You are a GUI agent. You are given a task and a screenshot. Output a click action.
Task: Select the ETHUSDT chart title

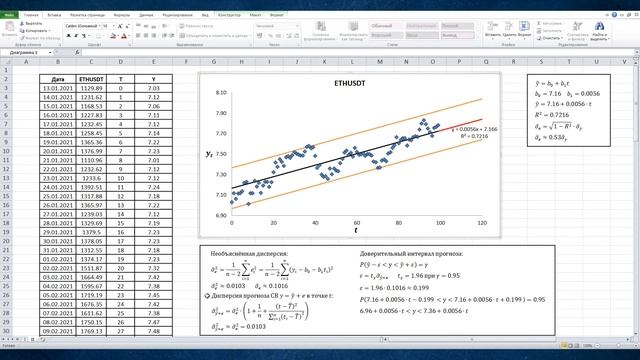pyautogui.click(x=350, y=83)
